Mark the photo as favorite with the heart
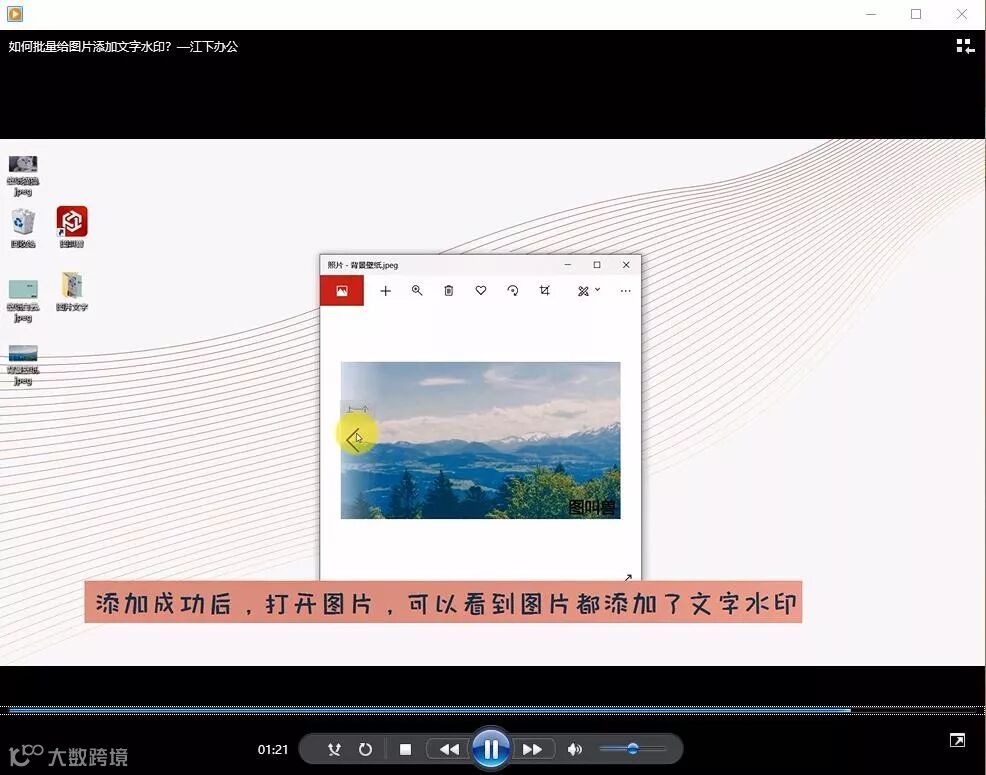 (x=480, y=291)
